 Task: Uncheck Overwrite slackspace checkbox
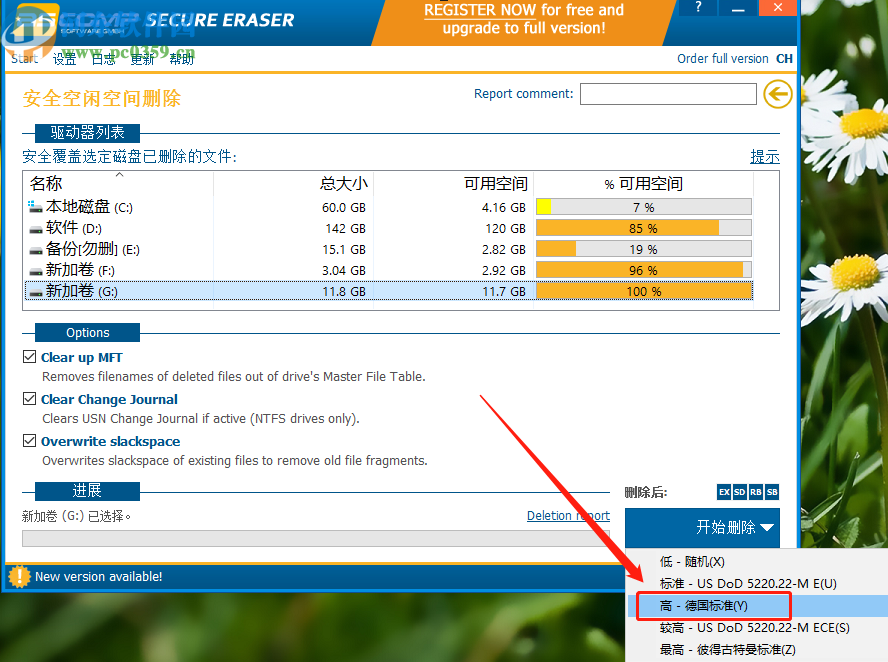pos(29,441)
